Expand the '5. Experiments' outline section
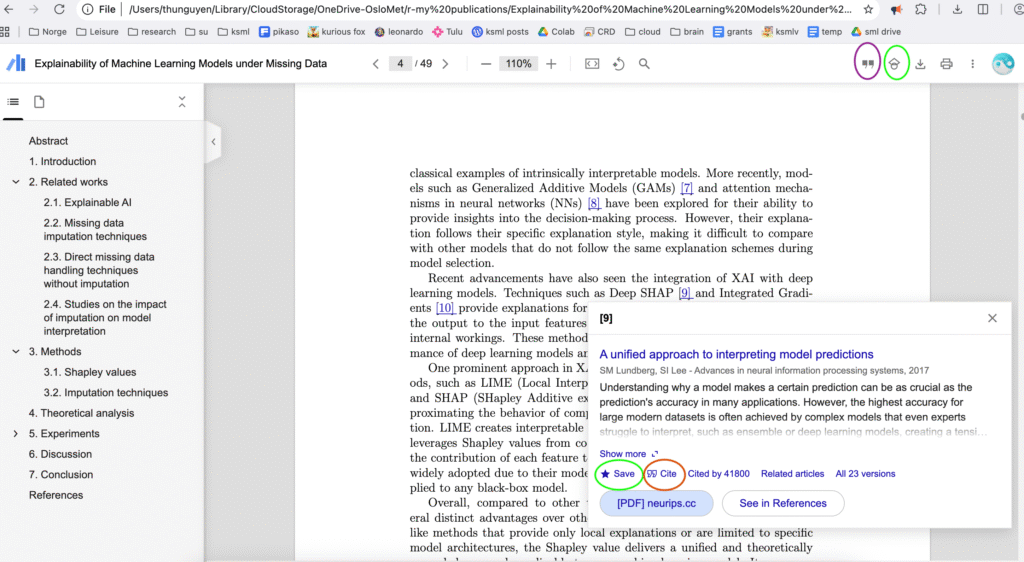This screenshot has height=562, width=1024. pyautogui.click(x=15, y=434)
